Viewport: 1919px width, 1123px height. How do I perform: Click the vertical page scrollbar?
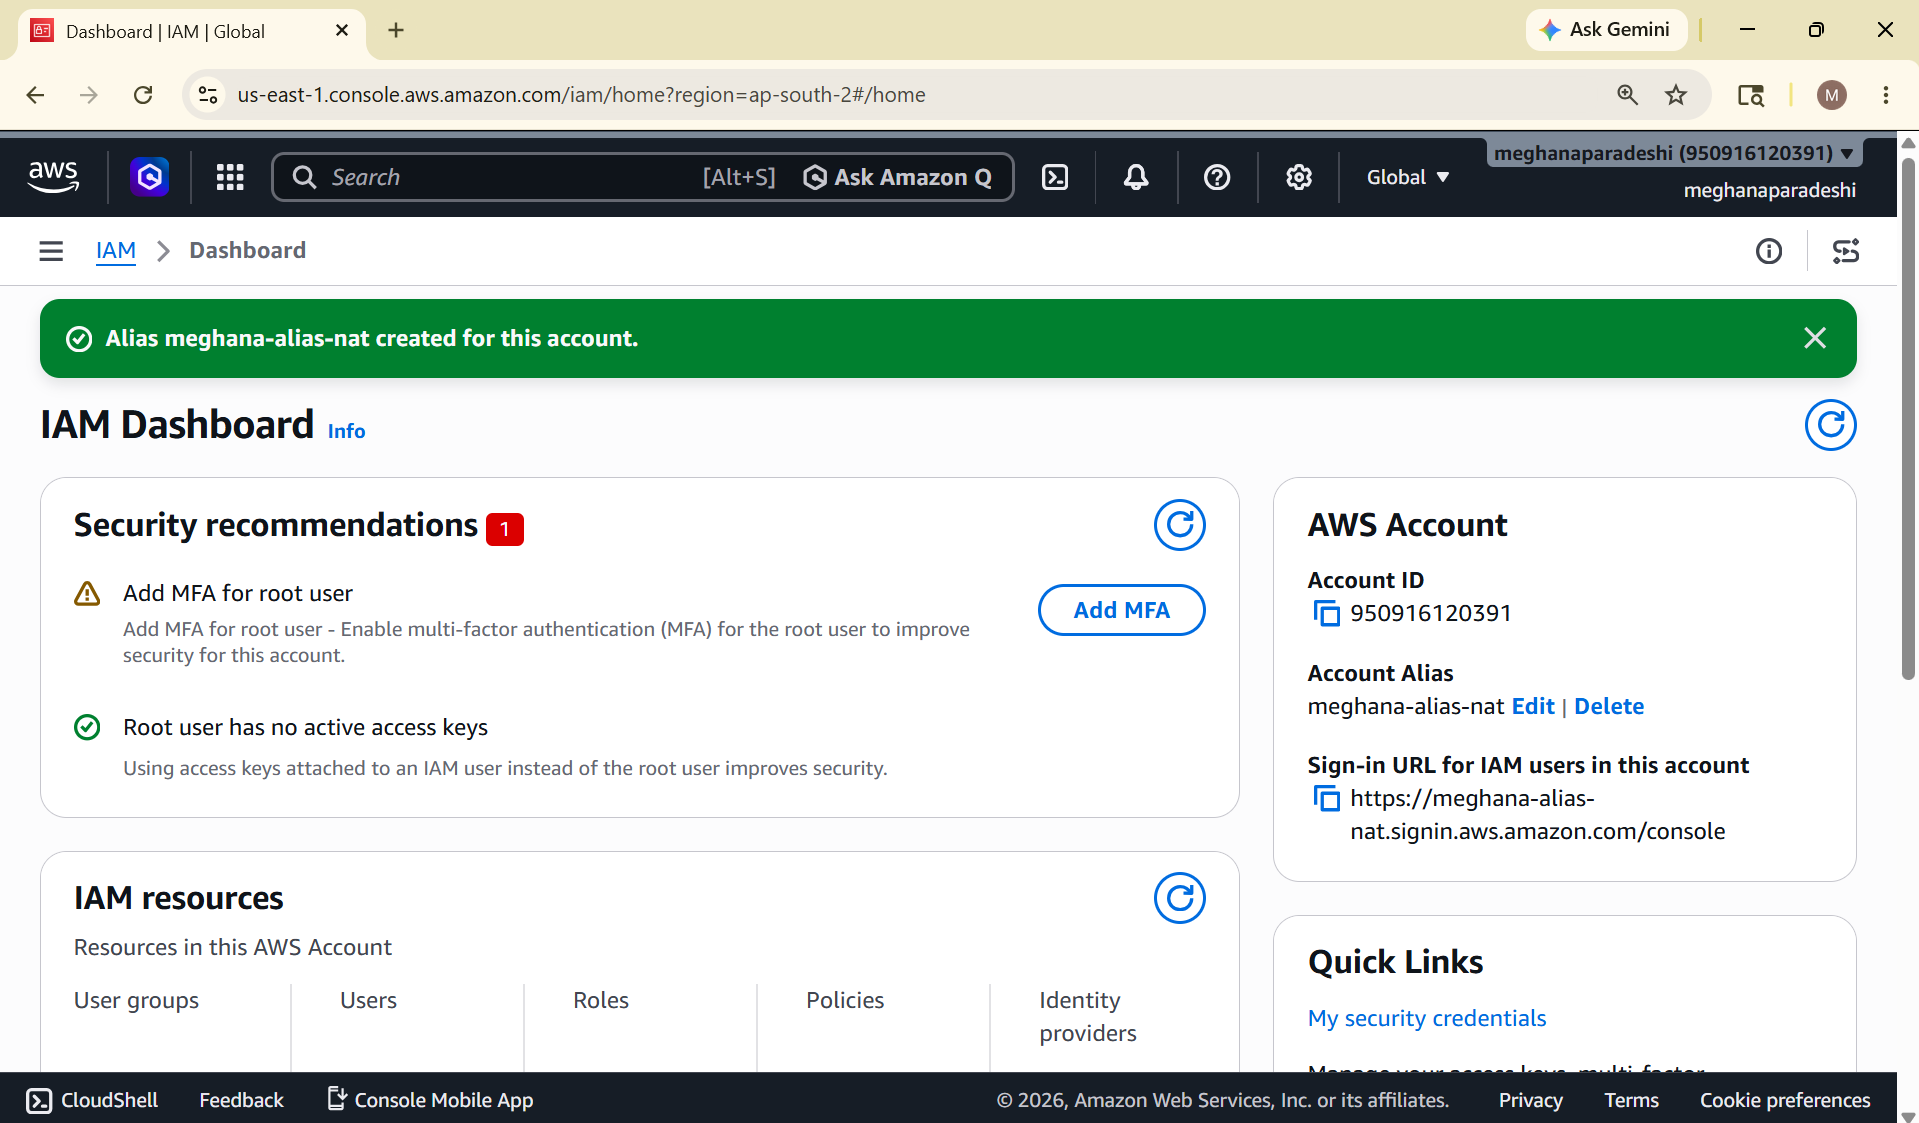pos(1908,420)
